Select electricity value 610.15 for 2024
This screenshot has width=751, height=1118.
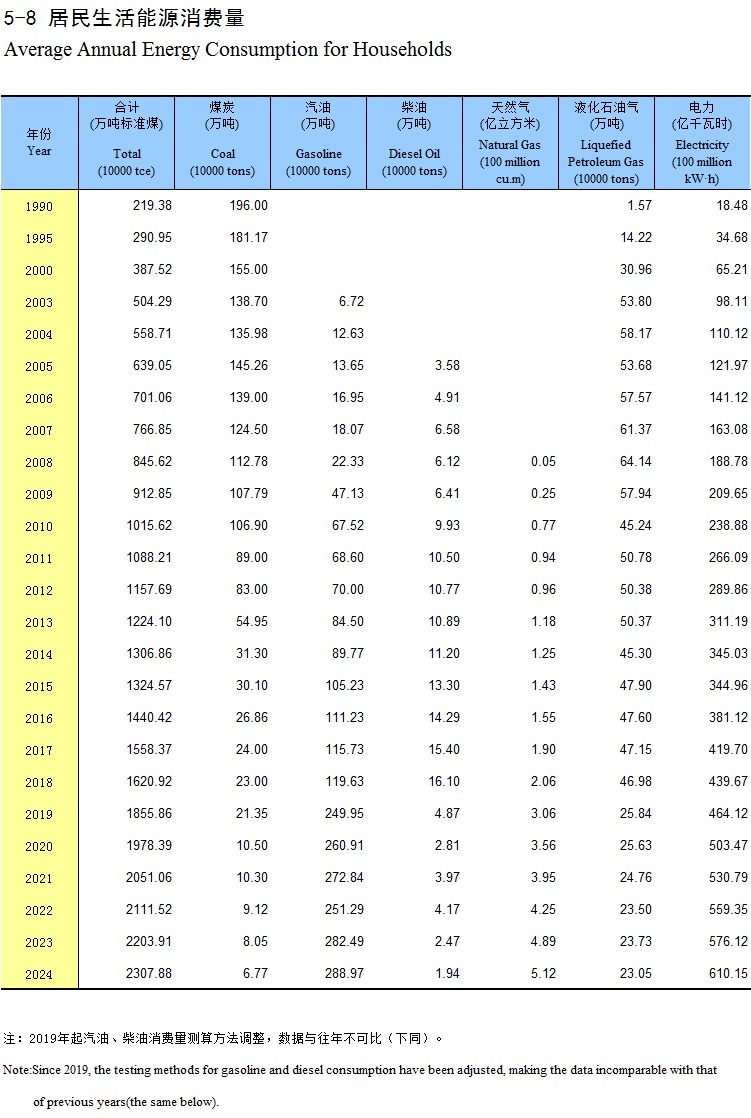[725, 974]
